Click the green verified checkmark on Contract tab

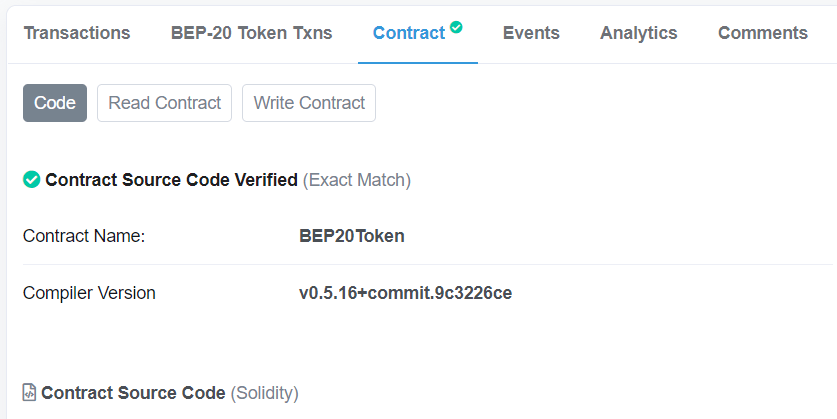click(x=456, y=27)
